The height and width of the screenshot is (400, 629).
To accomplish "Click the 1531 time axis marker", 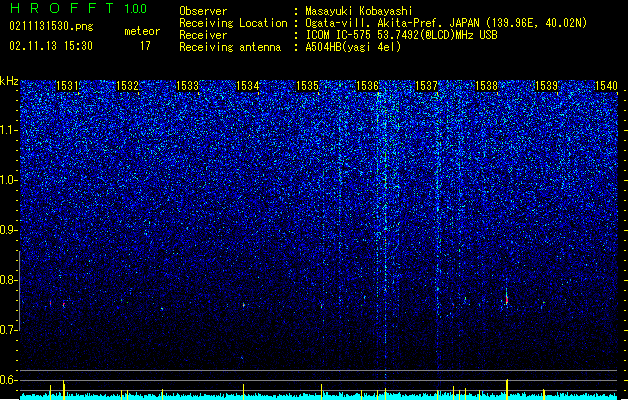I will point(67,86).
